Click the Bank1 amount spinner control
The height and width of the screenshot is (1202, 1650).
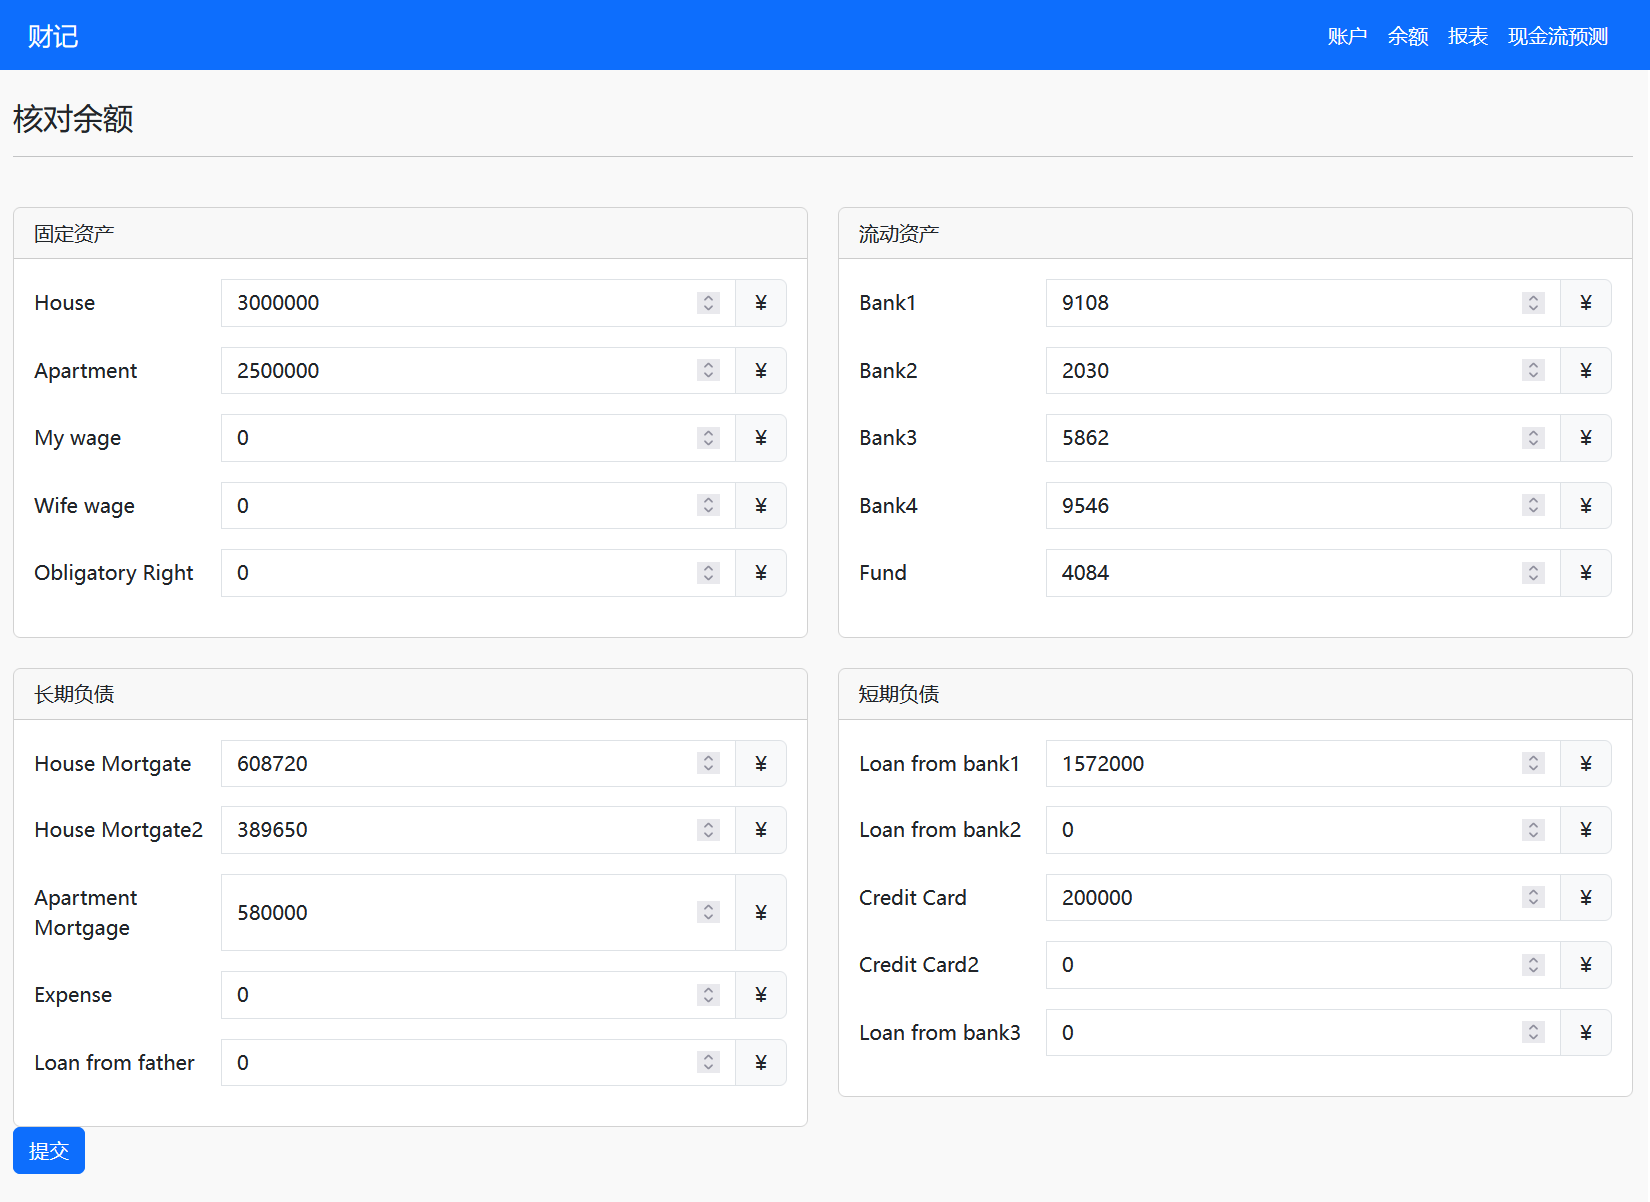click(1533, 303)
